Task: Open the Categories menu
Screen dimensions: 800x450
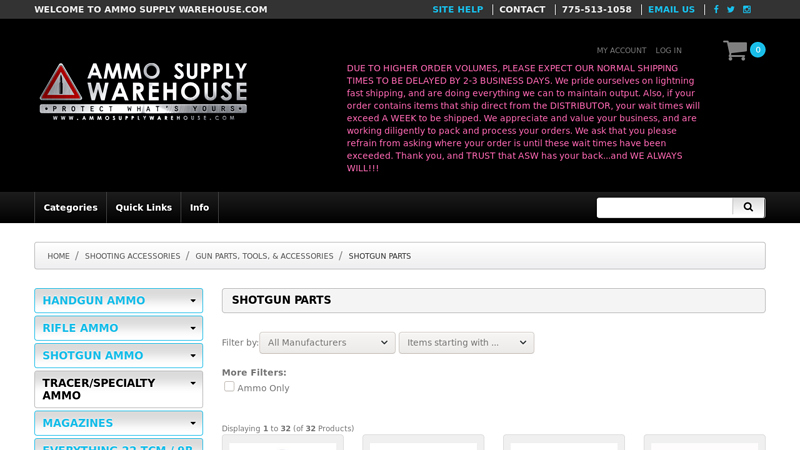Action: tap(70, 208)
